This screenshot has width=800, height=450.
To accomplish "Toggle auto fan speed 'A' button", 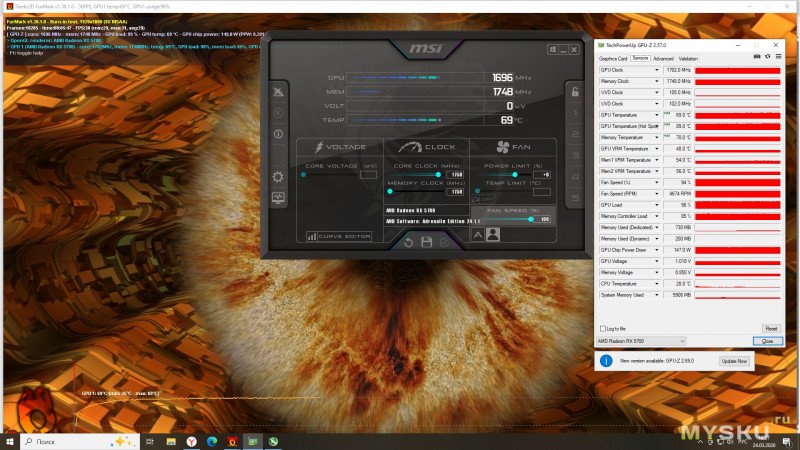I will 477,235.
